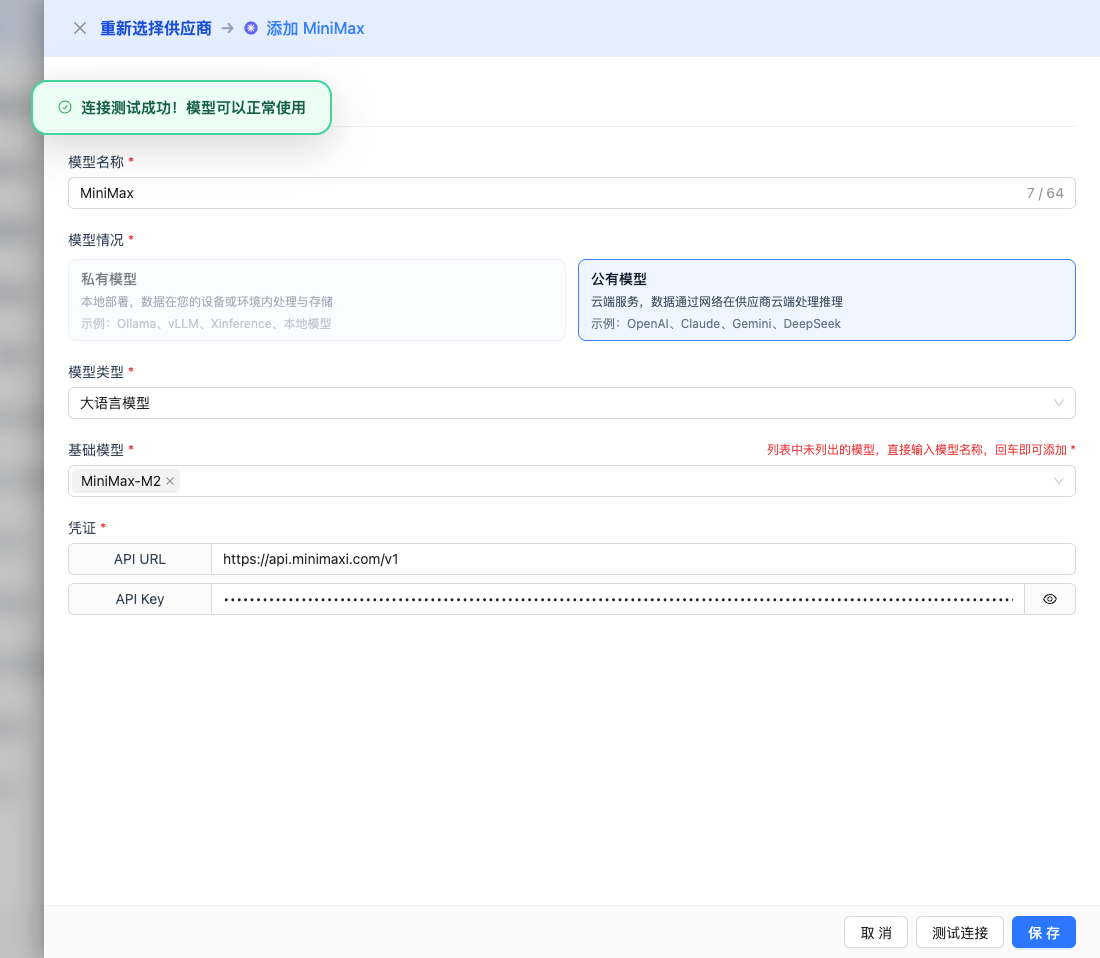
Task: Save the model with the 保存 button
Action: tap(1043, 932)
